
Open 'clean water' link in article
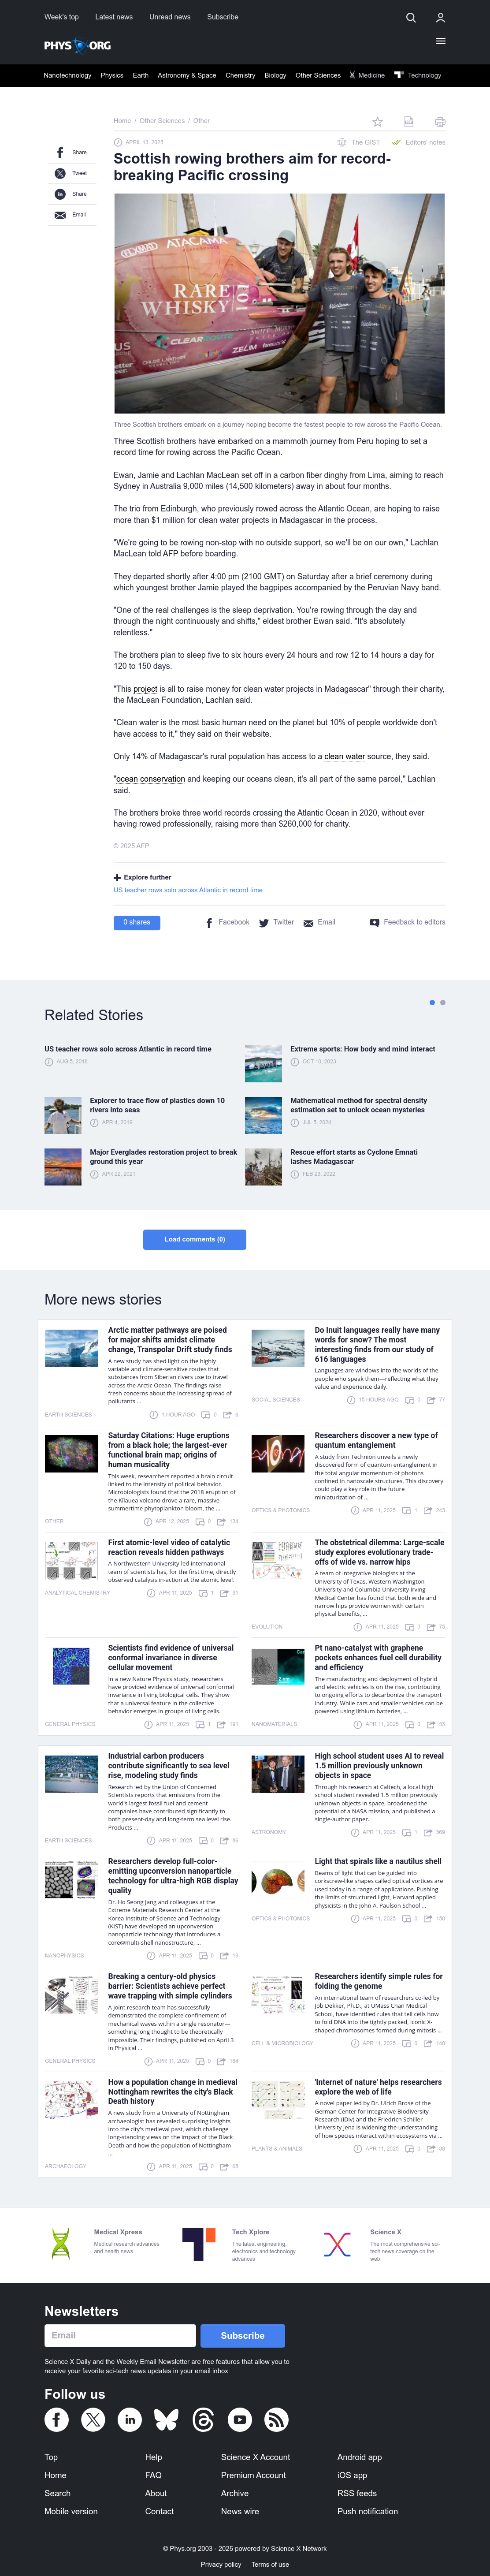[345, 756]
